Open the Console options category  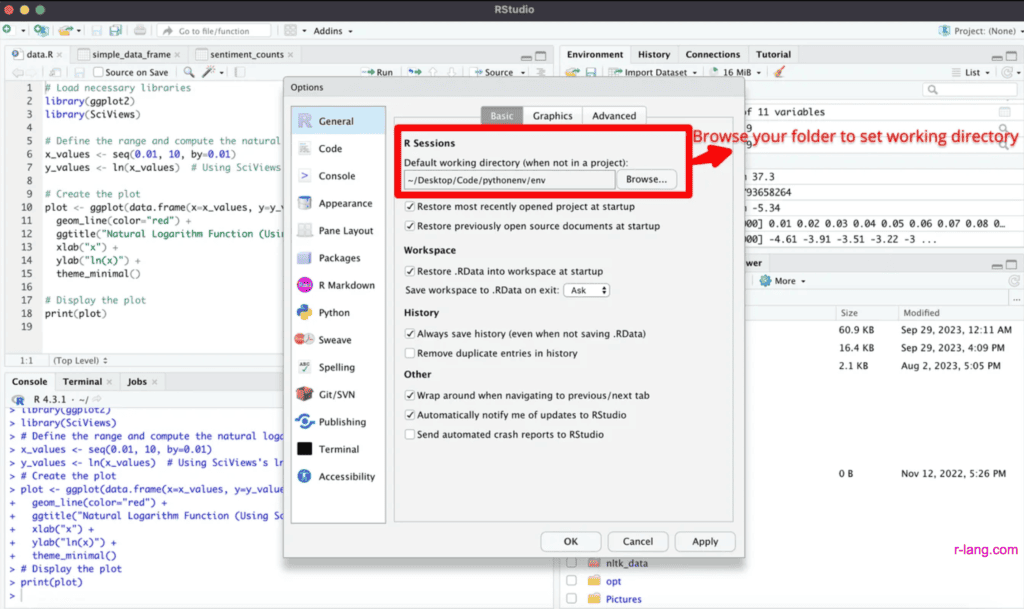pos(338,176)
